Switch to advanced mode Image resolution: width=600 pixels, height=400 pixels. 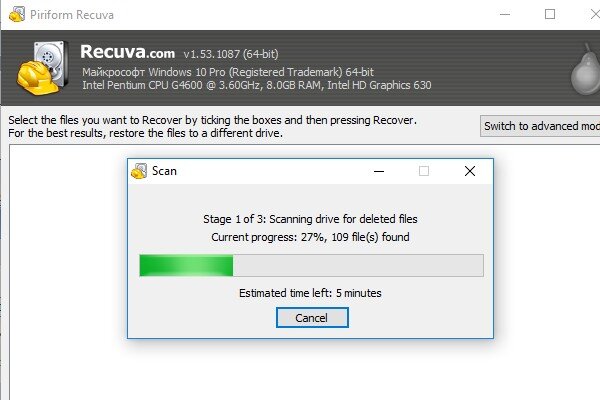point(540,126)
